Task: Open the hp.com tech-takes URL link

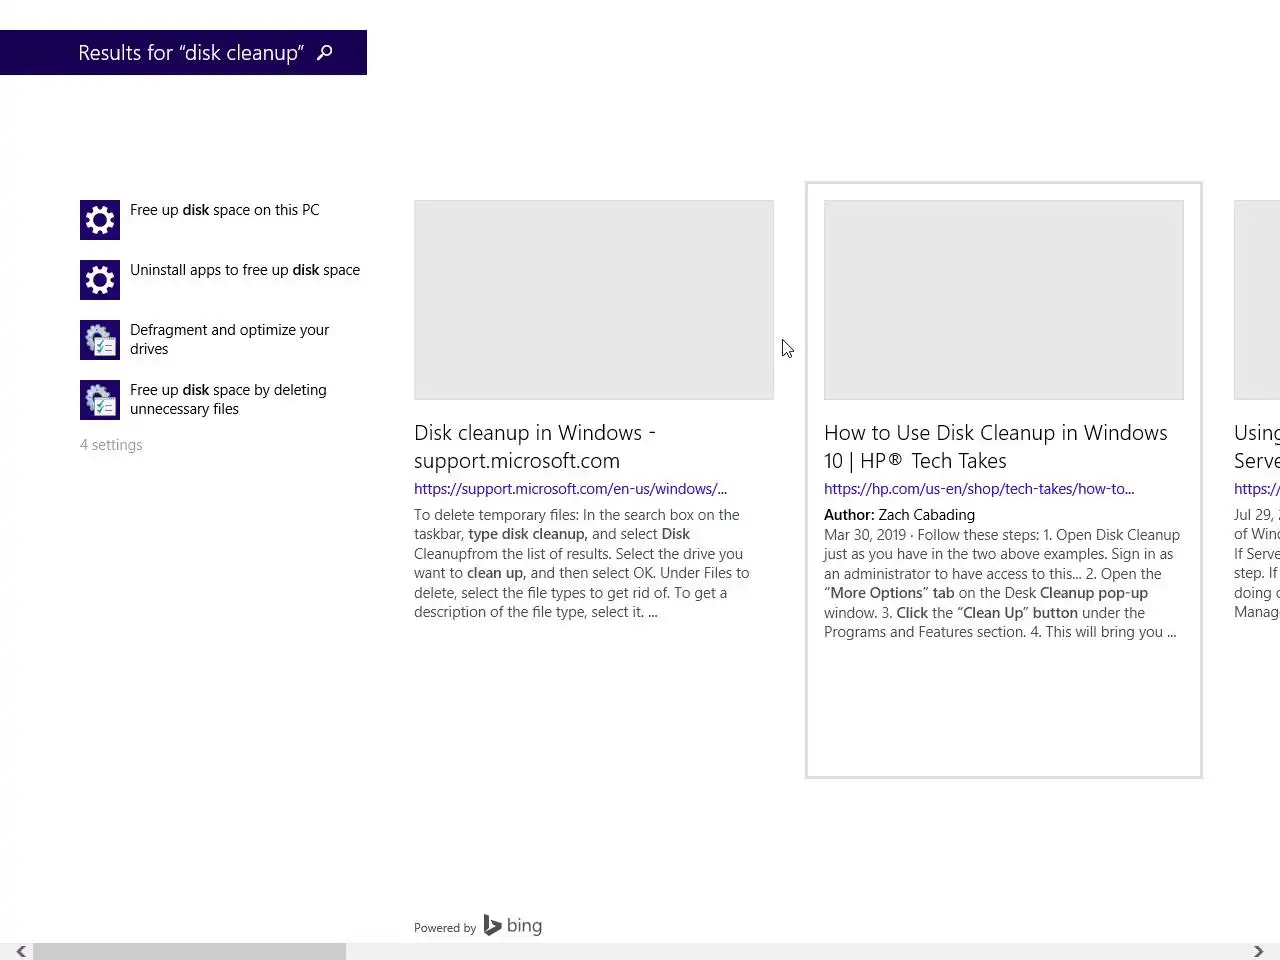Action: [x=979, y=489]
